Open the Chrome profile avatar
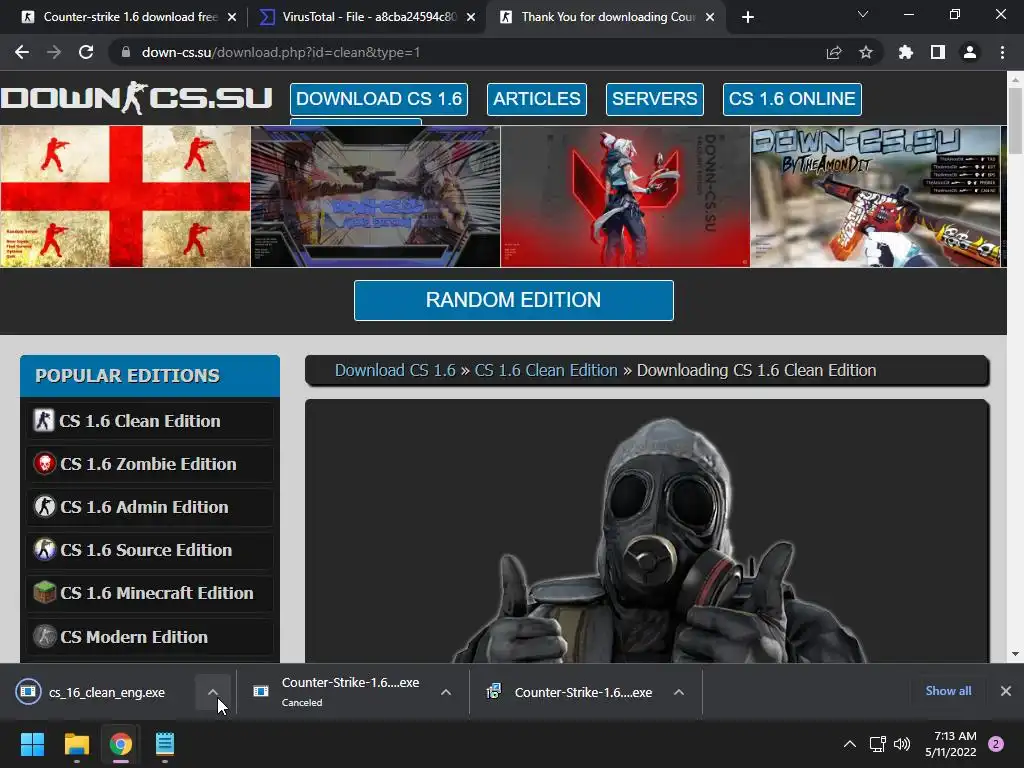The height and width of the screenshot is (768, 1024). pyautogui.click(x=970, y=52)
